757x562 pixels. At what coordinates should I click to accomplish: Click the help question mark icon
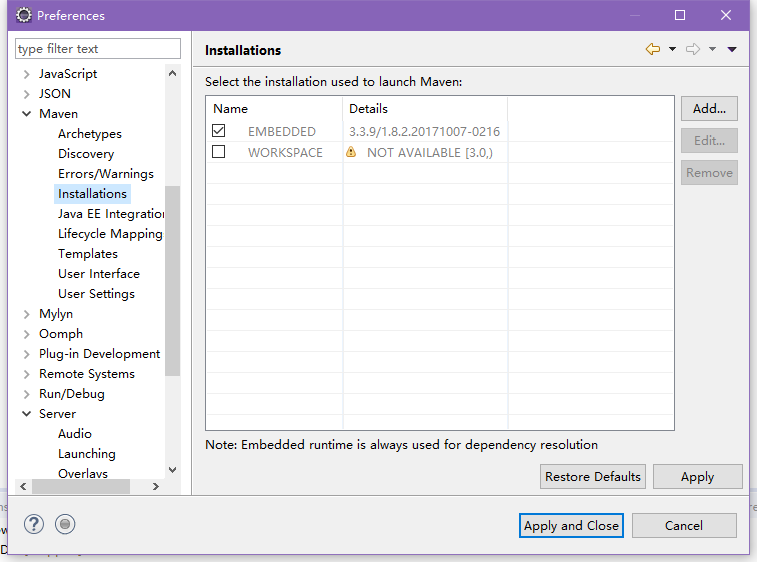coord(34,524)
